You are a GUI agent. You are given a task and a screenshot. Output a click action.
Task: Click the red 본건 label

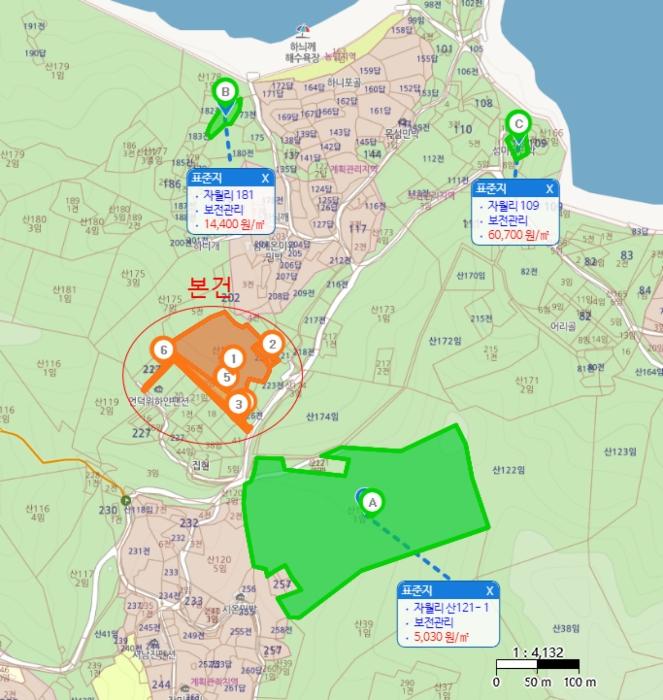pyautogui.click(x=209, y=288)
